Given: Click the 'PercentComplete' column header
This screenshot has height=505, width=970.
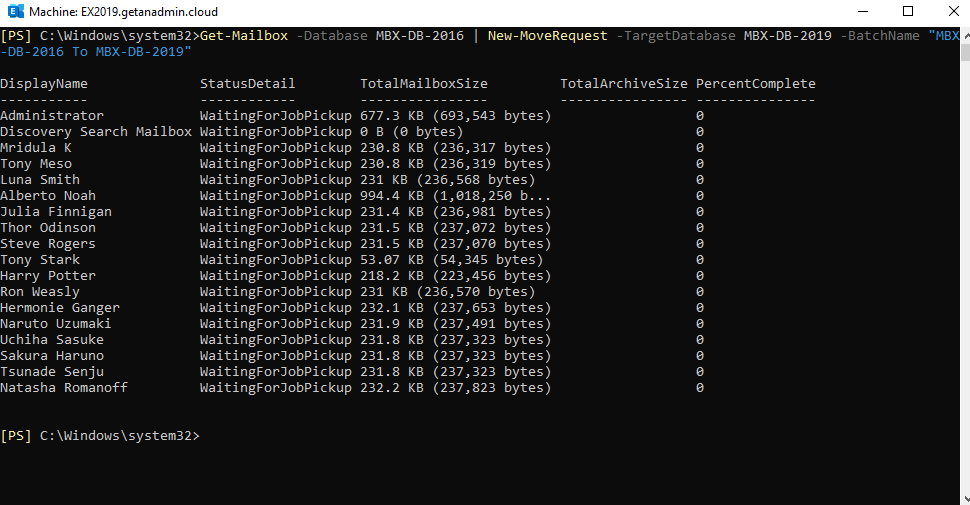Looking at the screenshot, I should coord(755,84).
